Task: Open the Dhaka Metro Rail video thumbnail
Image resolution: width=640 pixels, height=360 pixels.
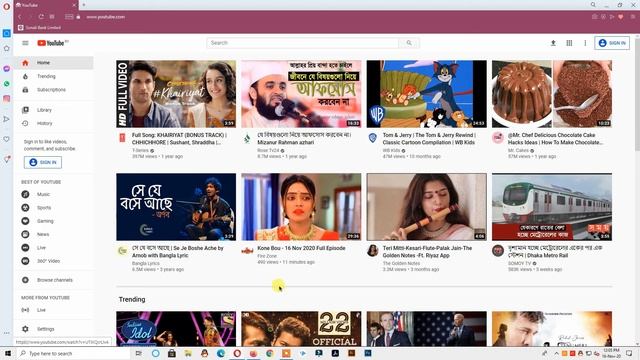Action: pos(552,207)
